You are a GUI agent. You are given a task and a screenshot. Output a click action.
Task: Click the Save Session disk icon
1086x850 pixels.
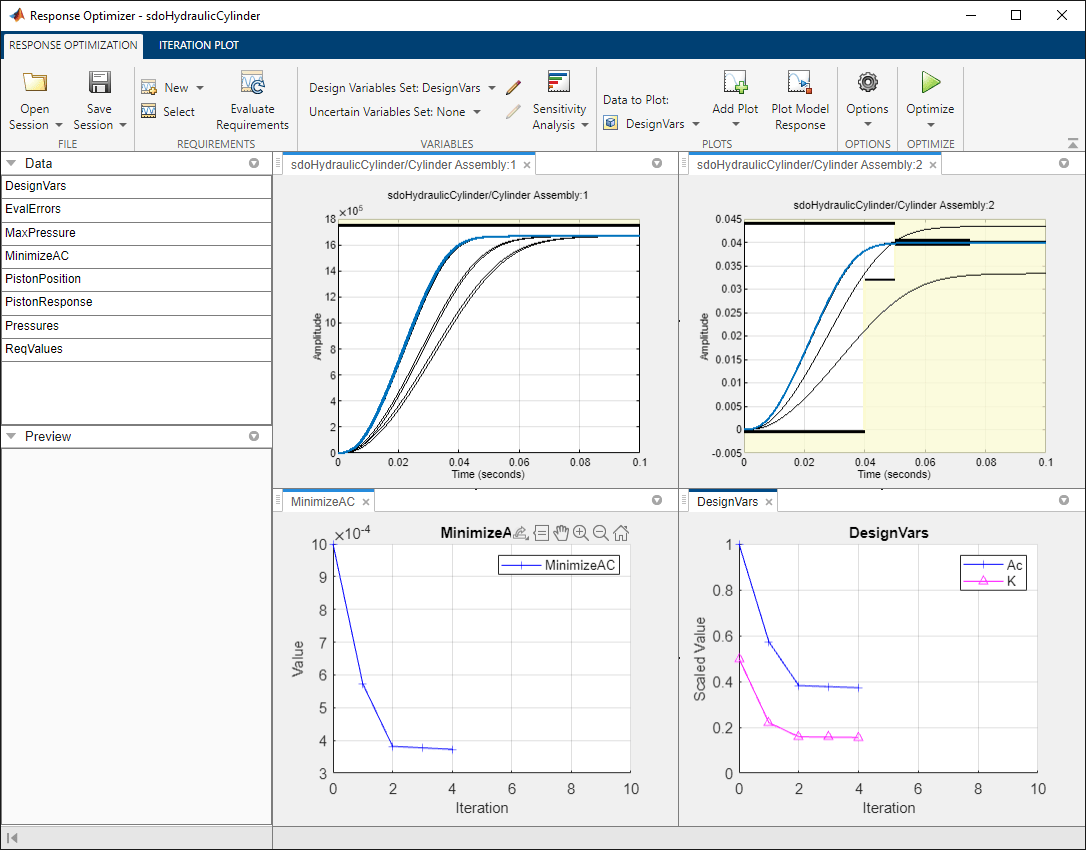click(x=100, y=83)
